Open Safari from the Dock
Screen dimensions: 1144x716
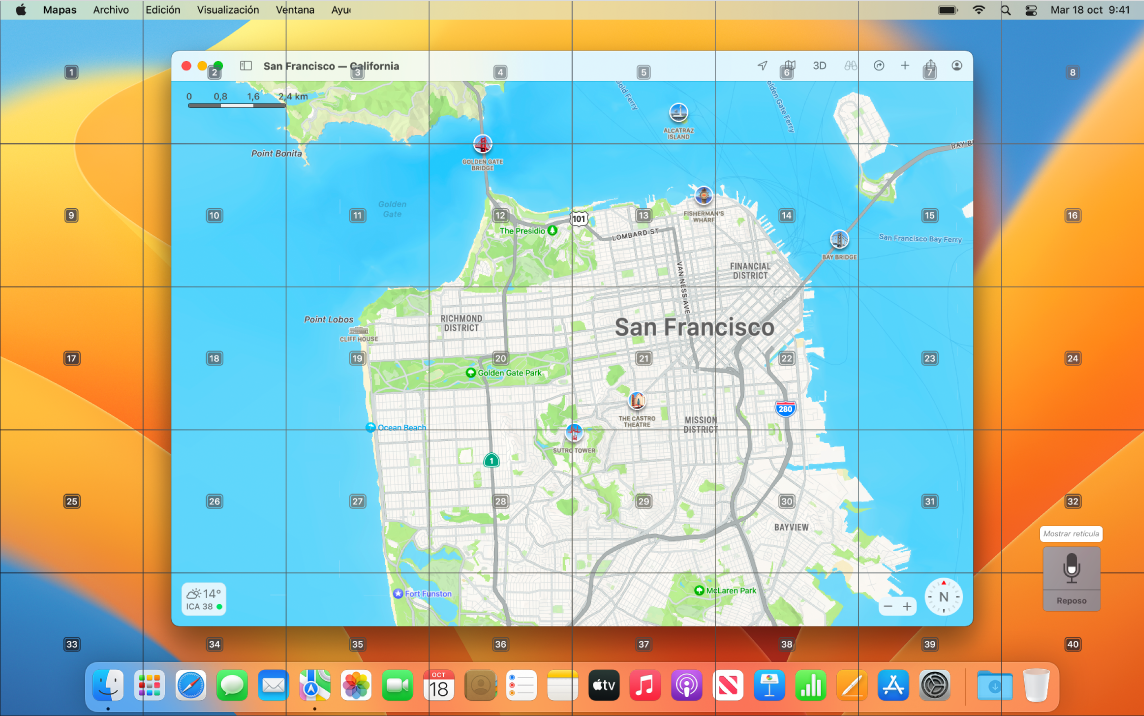190,686
